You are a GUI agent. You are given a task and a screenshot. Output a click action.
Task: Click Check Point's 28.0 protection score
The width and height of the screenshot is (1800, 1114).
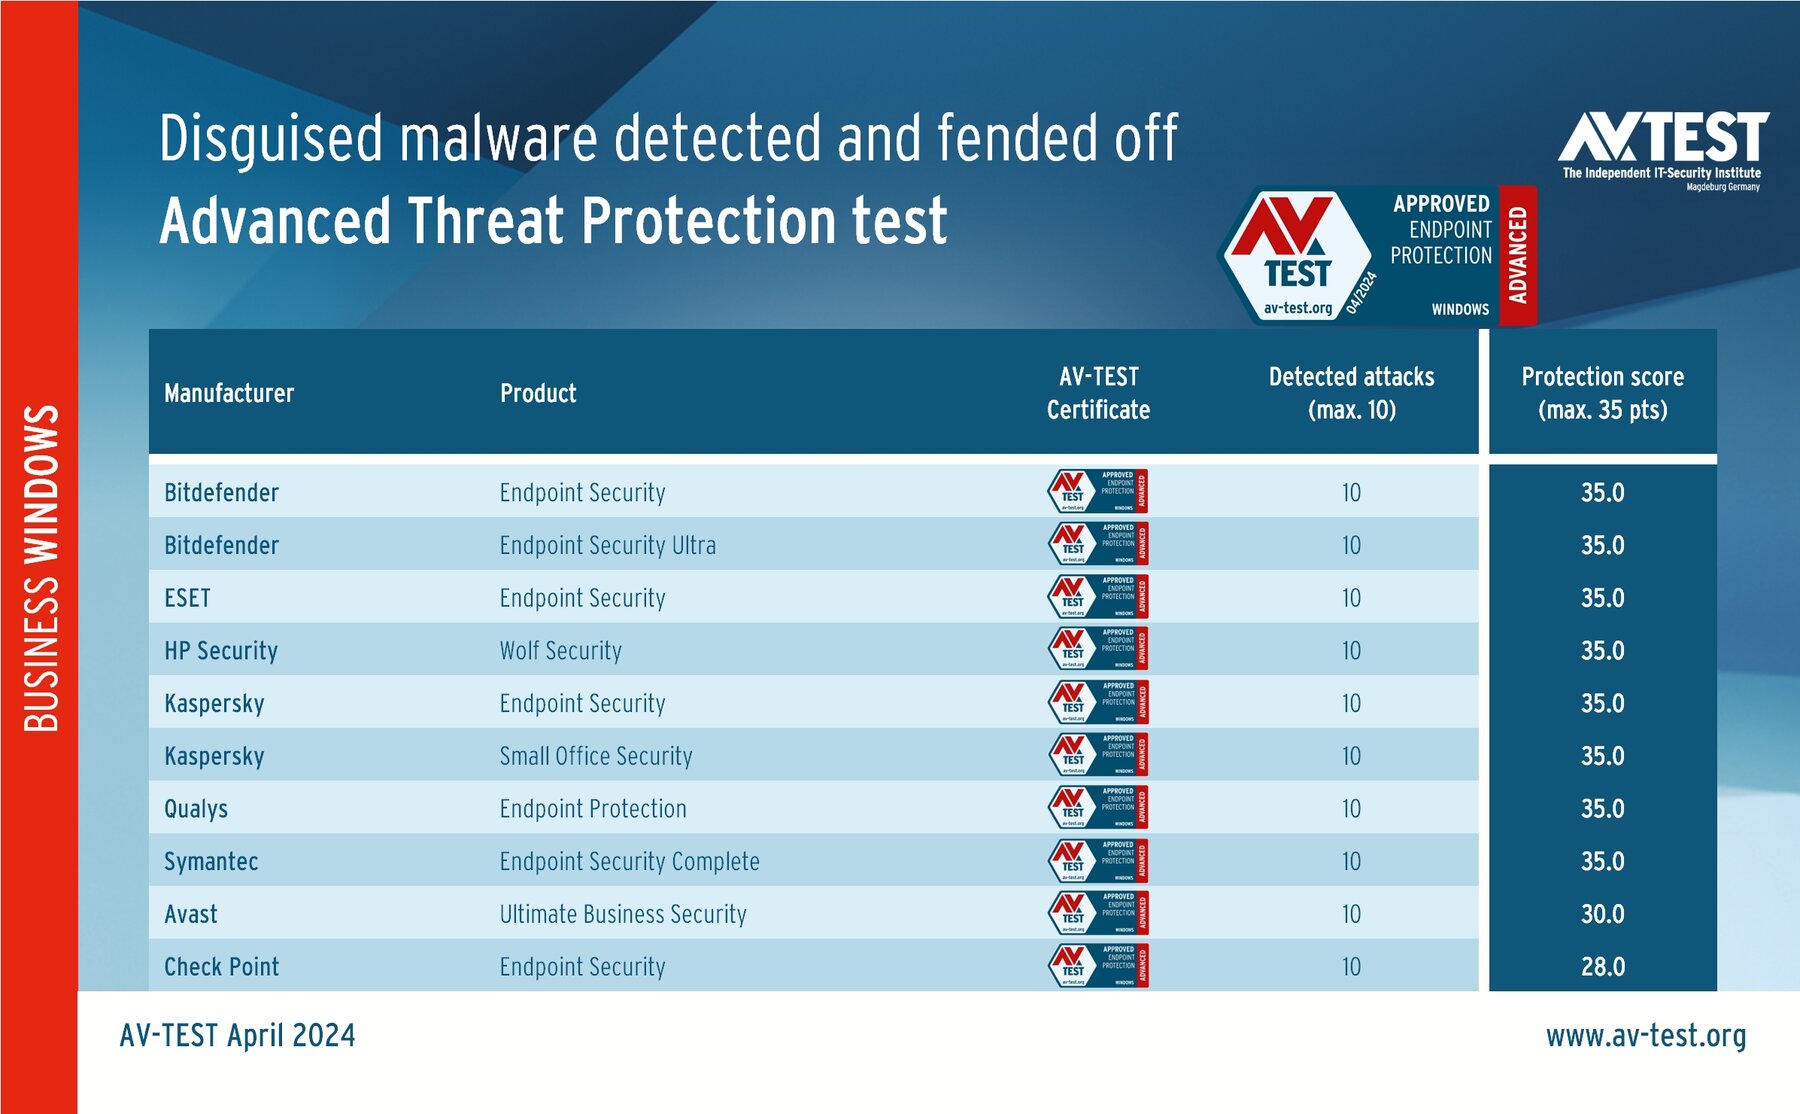tap(1602, 967)
